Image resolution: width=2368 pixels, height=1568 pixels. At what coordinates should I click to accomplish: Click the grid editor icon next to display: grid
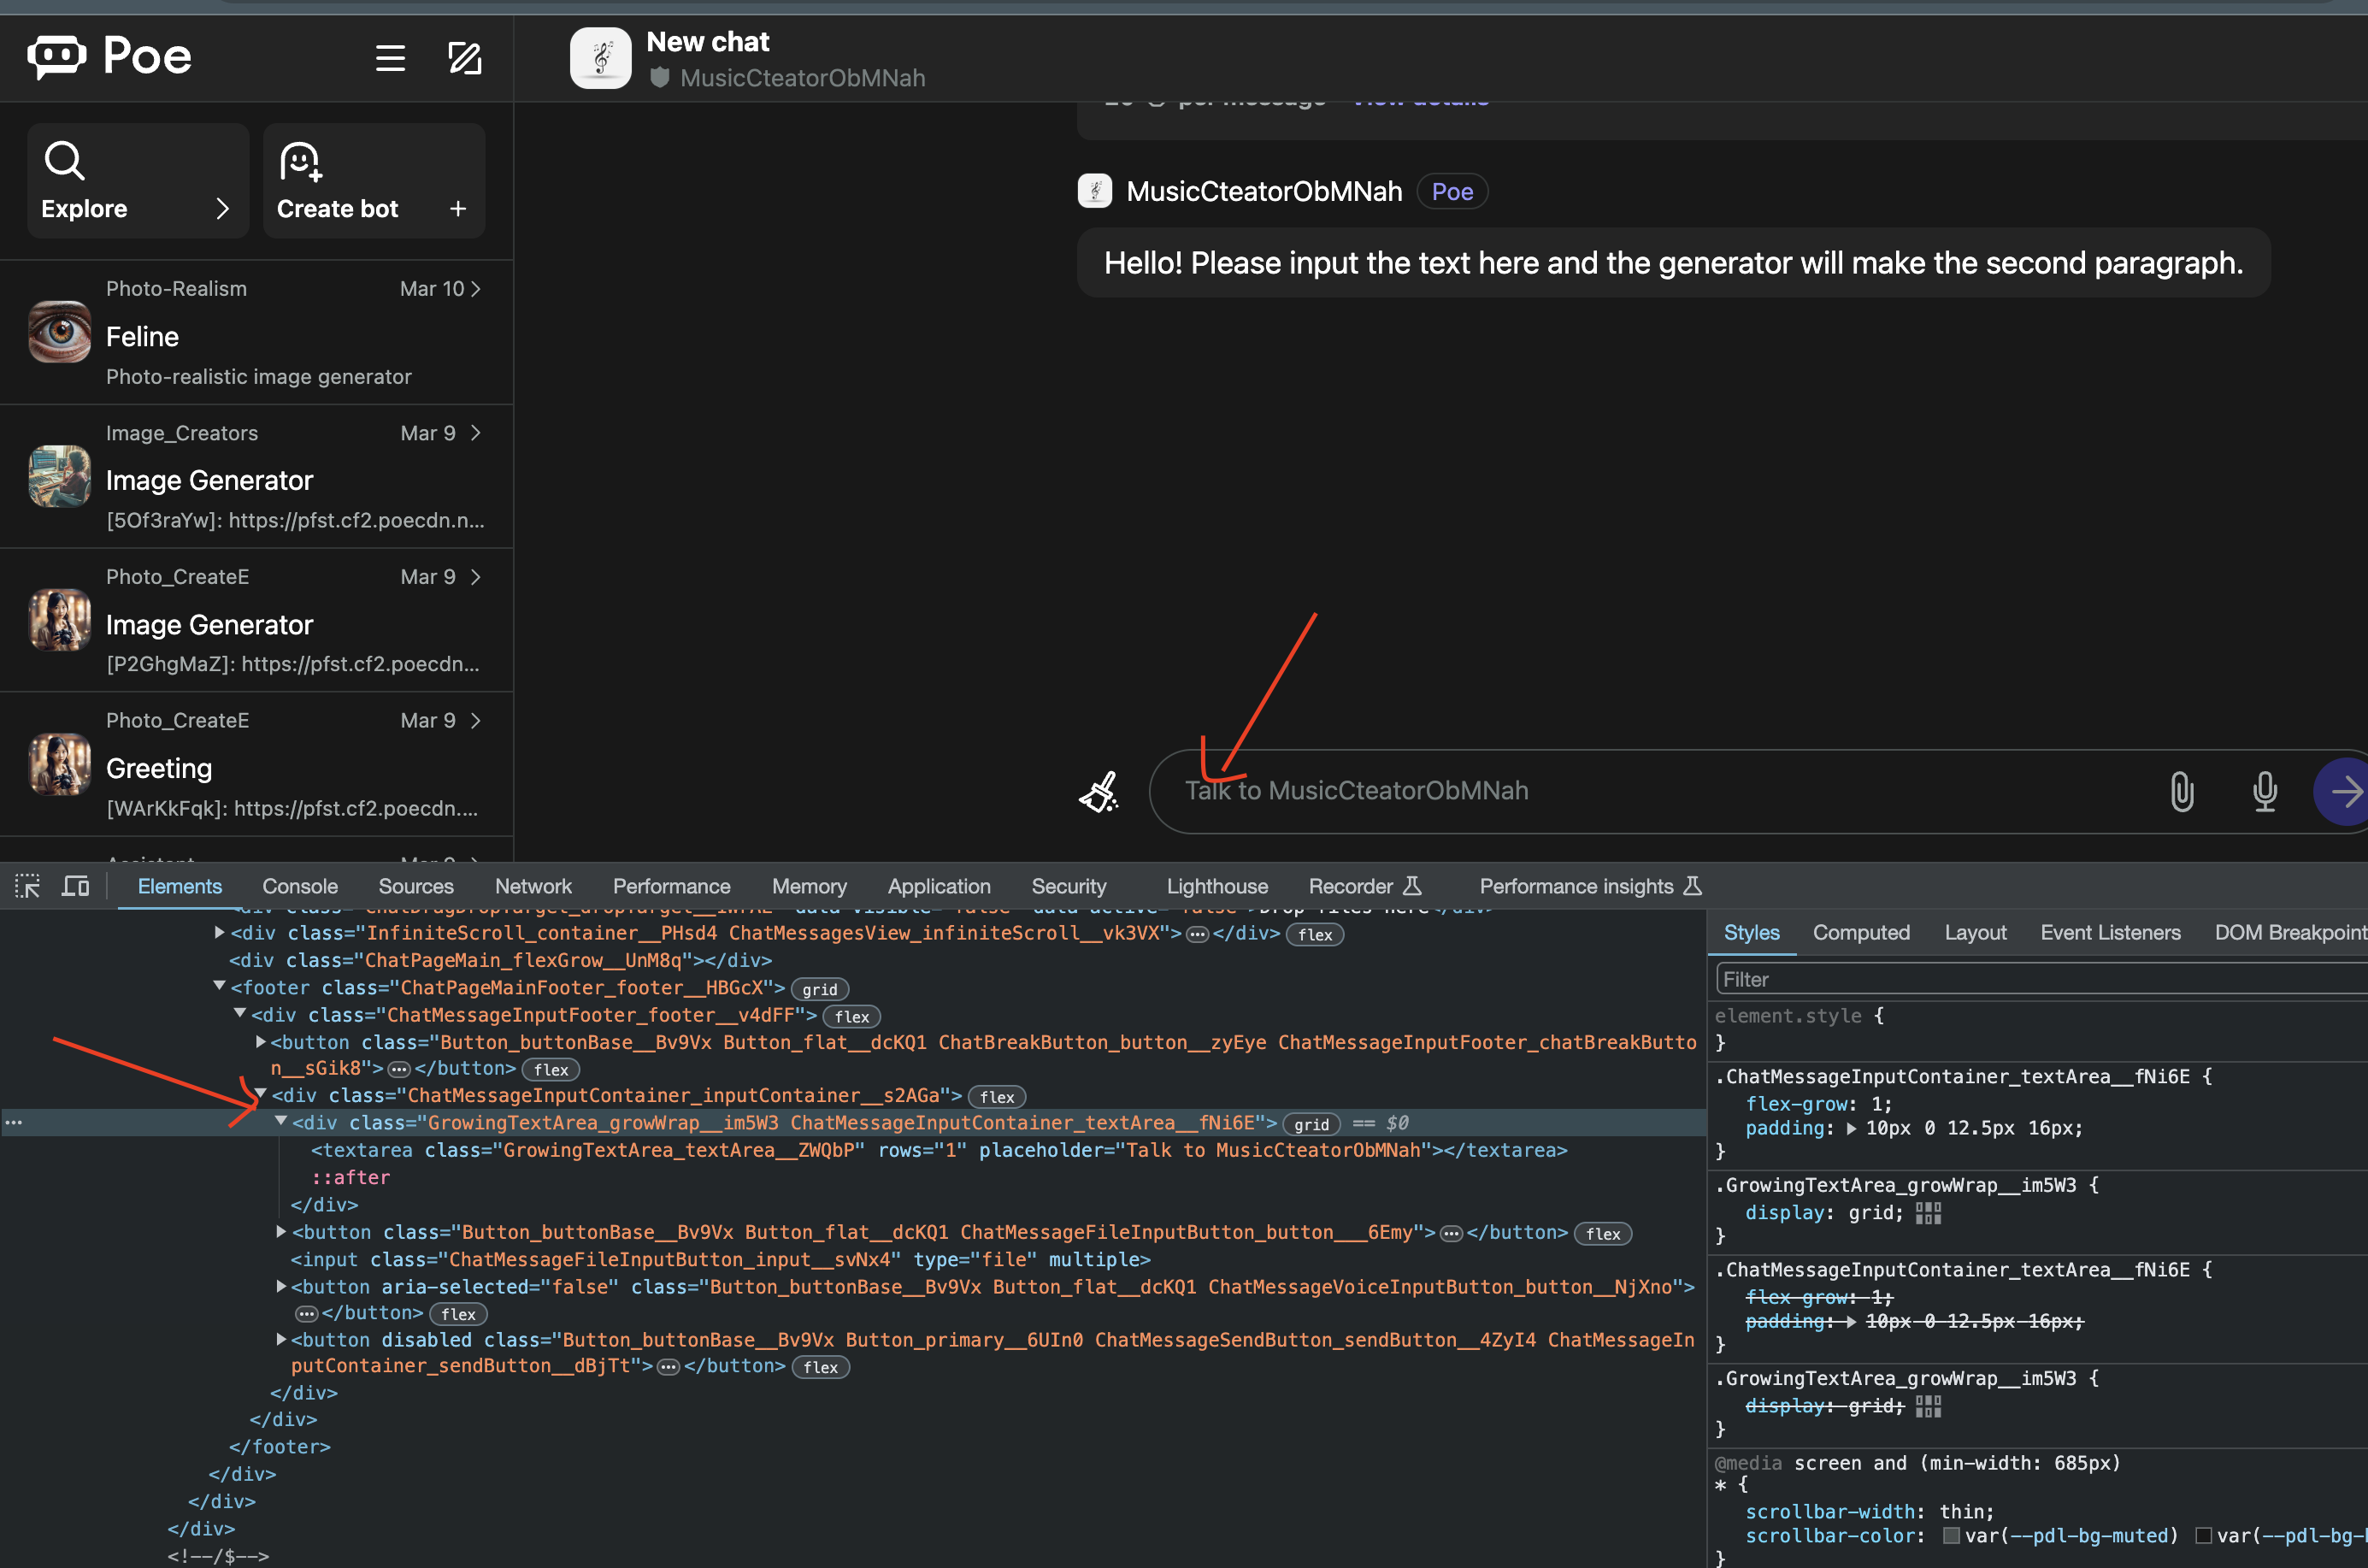coord(1927,1213)
